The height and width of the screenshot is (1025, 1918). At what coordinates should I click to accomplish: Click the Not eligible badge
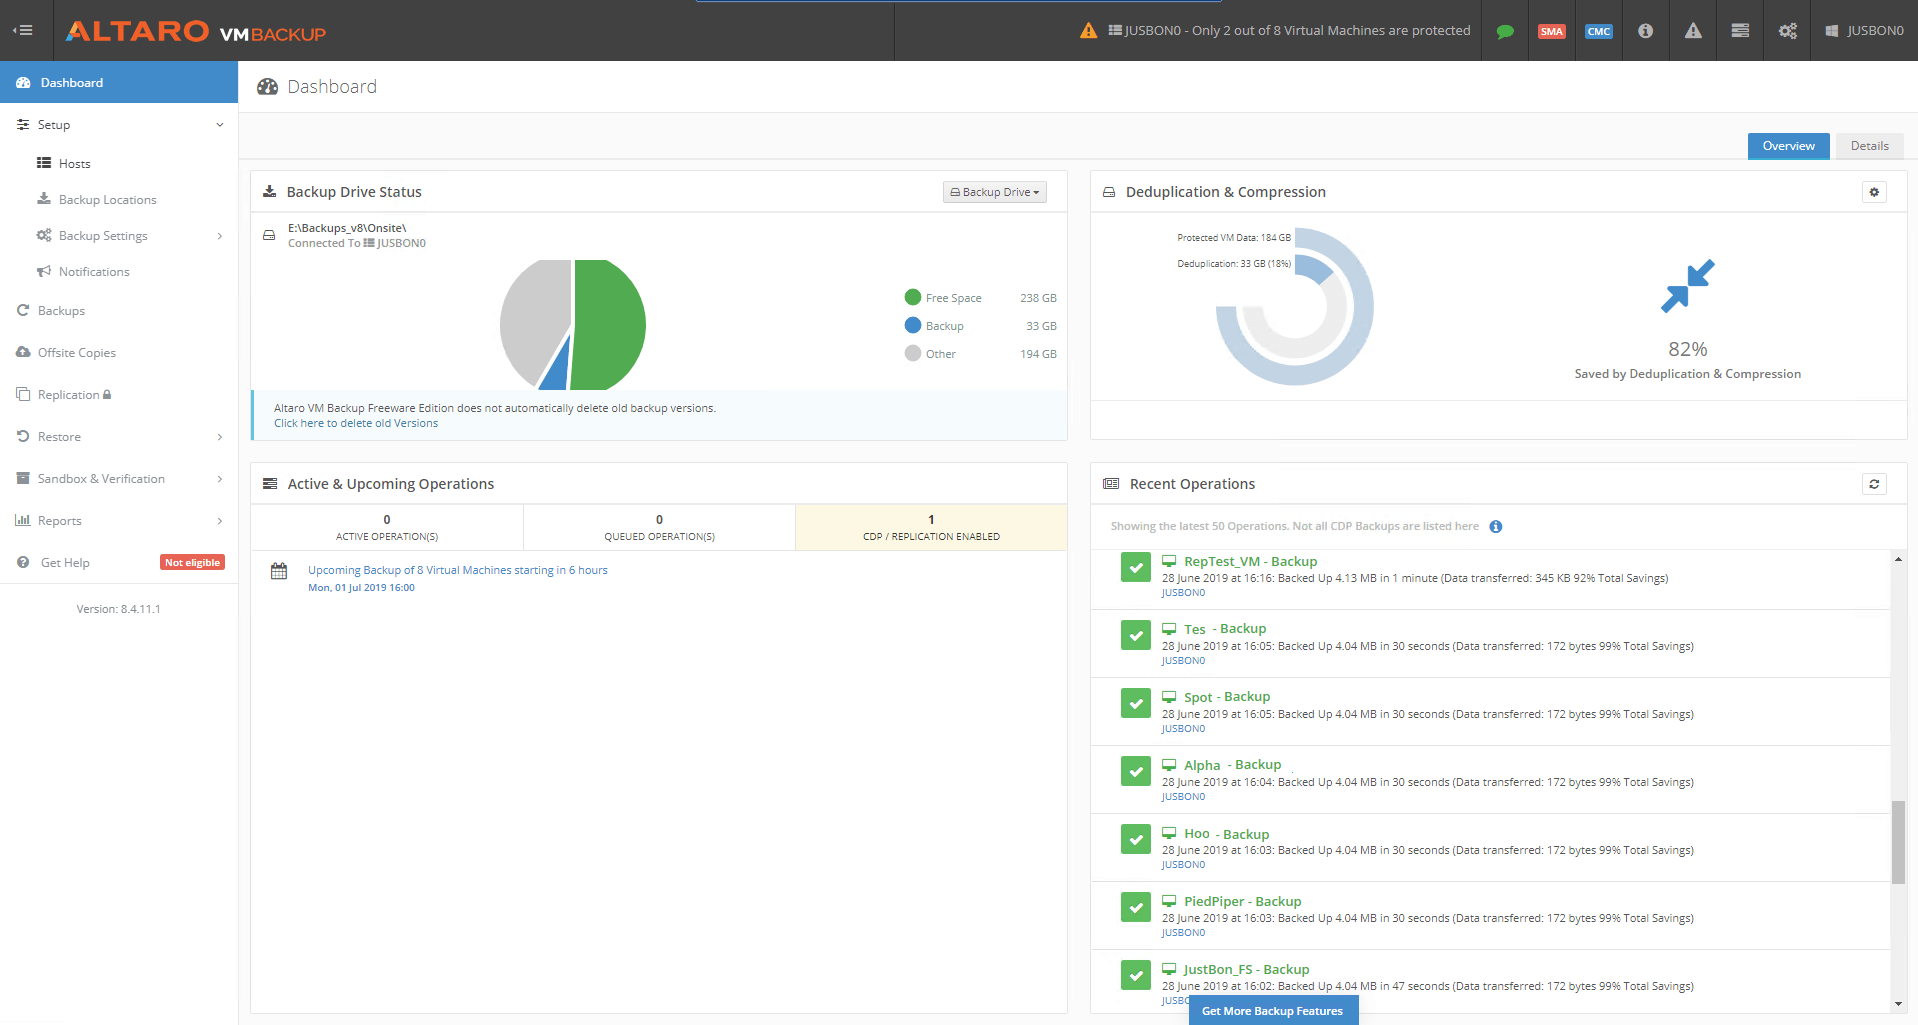tap(192, 563)
